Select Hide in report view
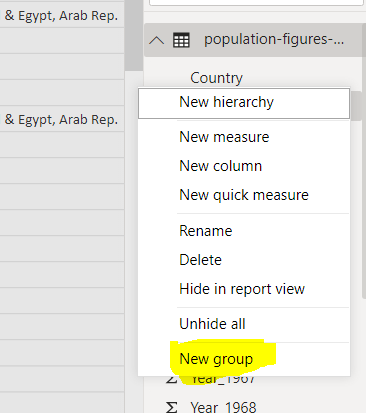 click(244, 289)
